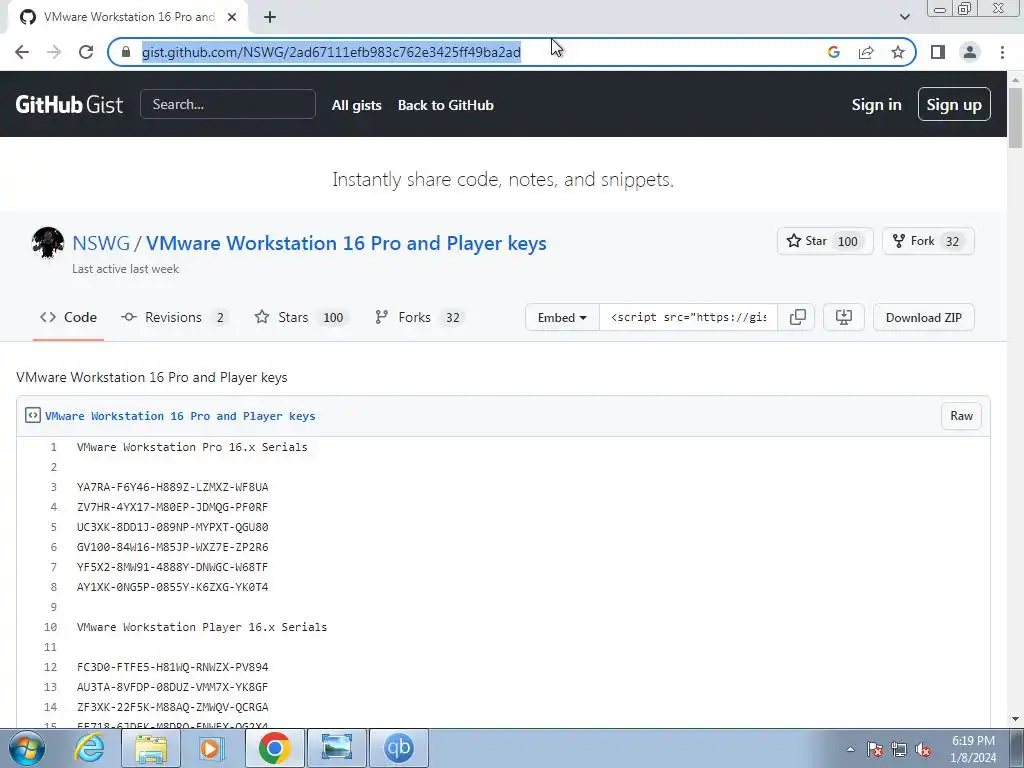Click serial UC3XK-8DD1J-089NP-MYPXT-QGU80
Image resolution: width=1024 pixels, height=768 pixels.
[x=172, y=527]
